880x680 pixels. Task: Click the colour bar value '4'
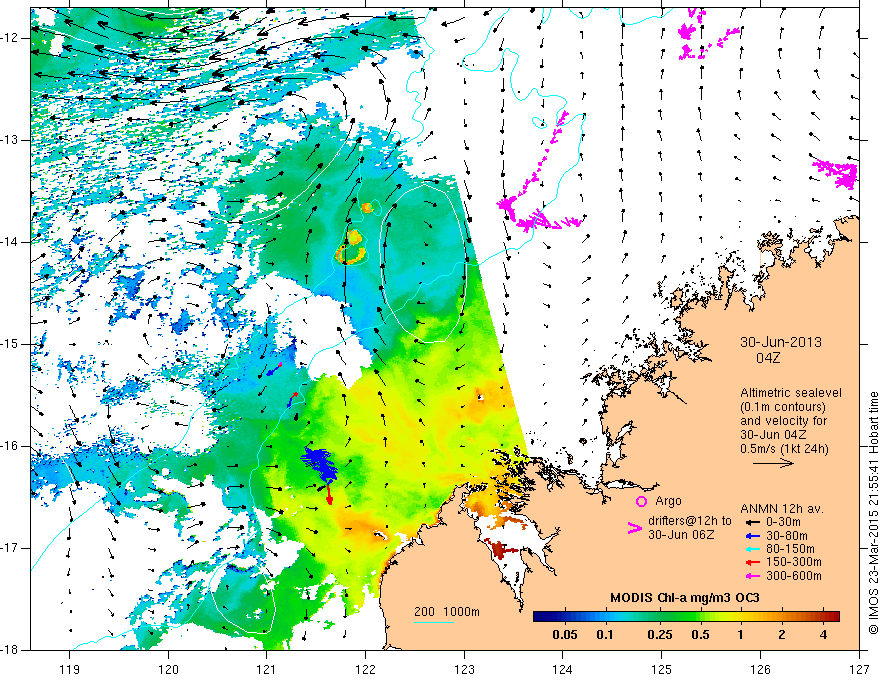(823, 635)
